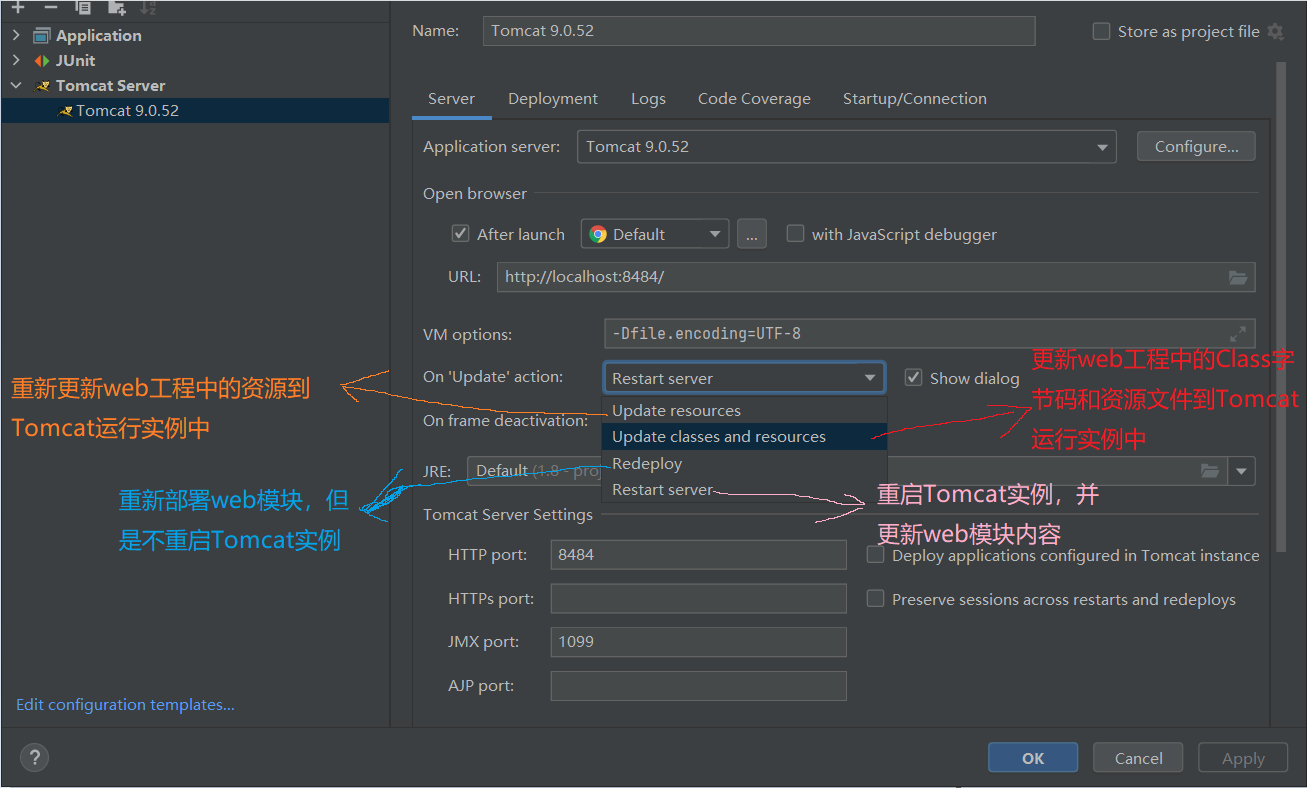This screenshot has width=1307, height=788.
Task: Toggle Store as project file checkbox
Action: point(1101,31)
